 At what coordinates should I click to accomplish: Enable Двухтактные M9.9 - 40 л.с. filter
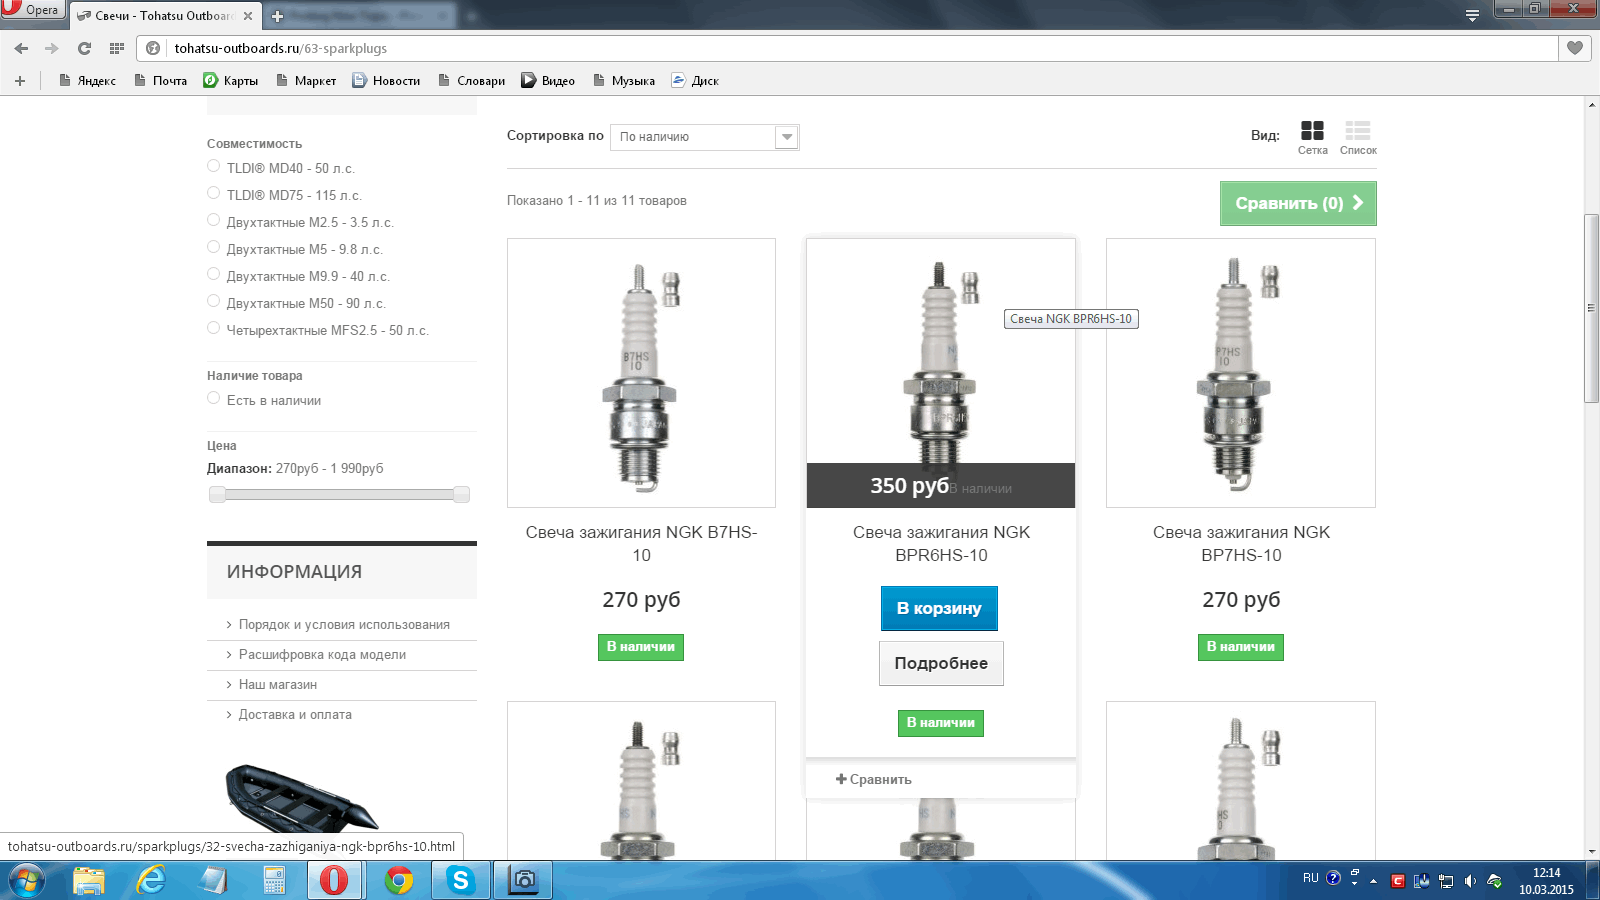(213, 274)
